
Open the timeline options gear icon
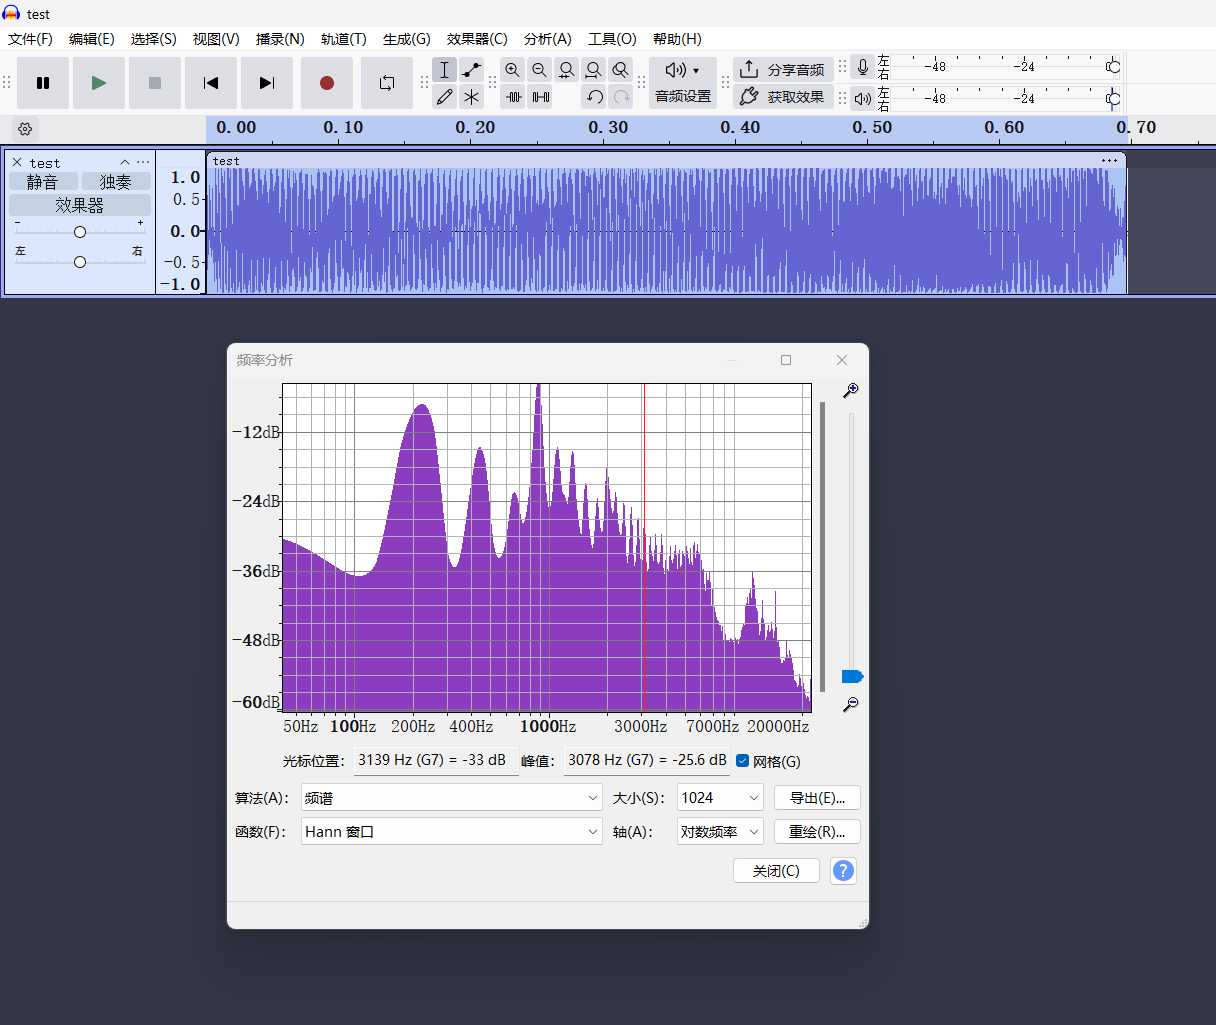click(25, 129)
